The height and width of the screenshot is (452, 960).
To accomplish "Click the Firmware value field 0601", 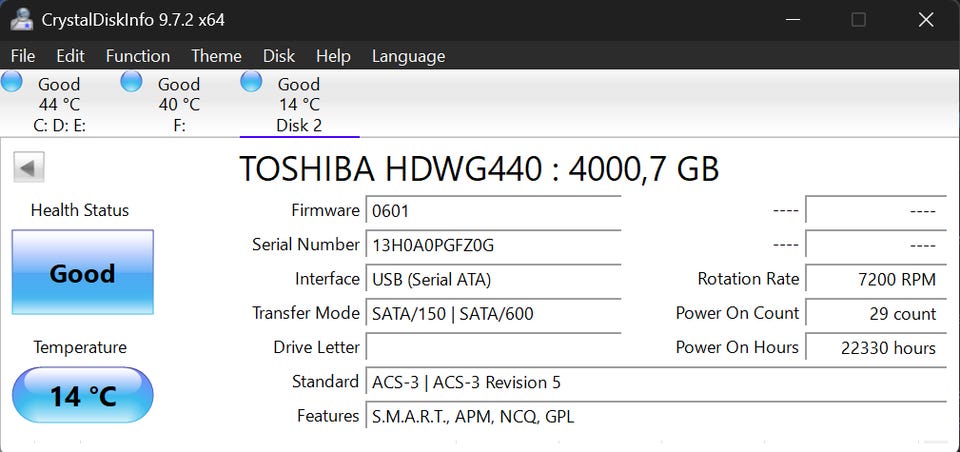I will pyautogui.click(x=492, y=211).
